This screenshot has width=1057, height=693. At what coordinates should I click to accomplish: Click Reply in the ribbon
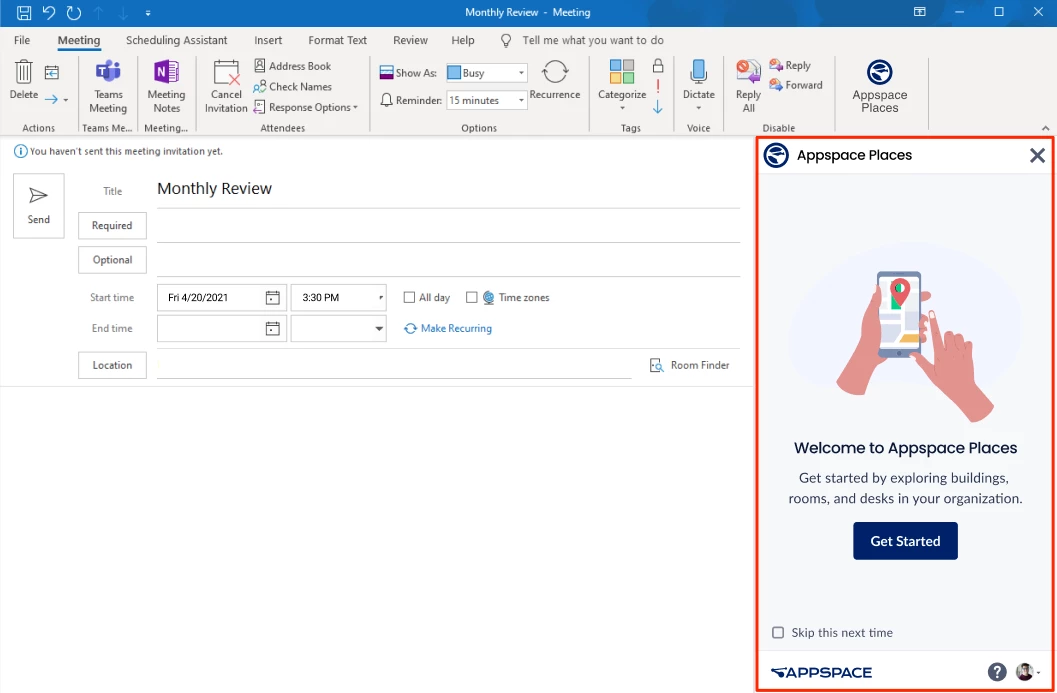[x=790, y=65]
